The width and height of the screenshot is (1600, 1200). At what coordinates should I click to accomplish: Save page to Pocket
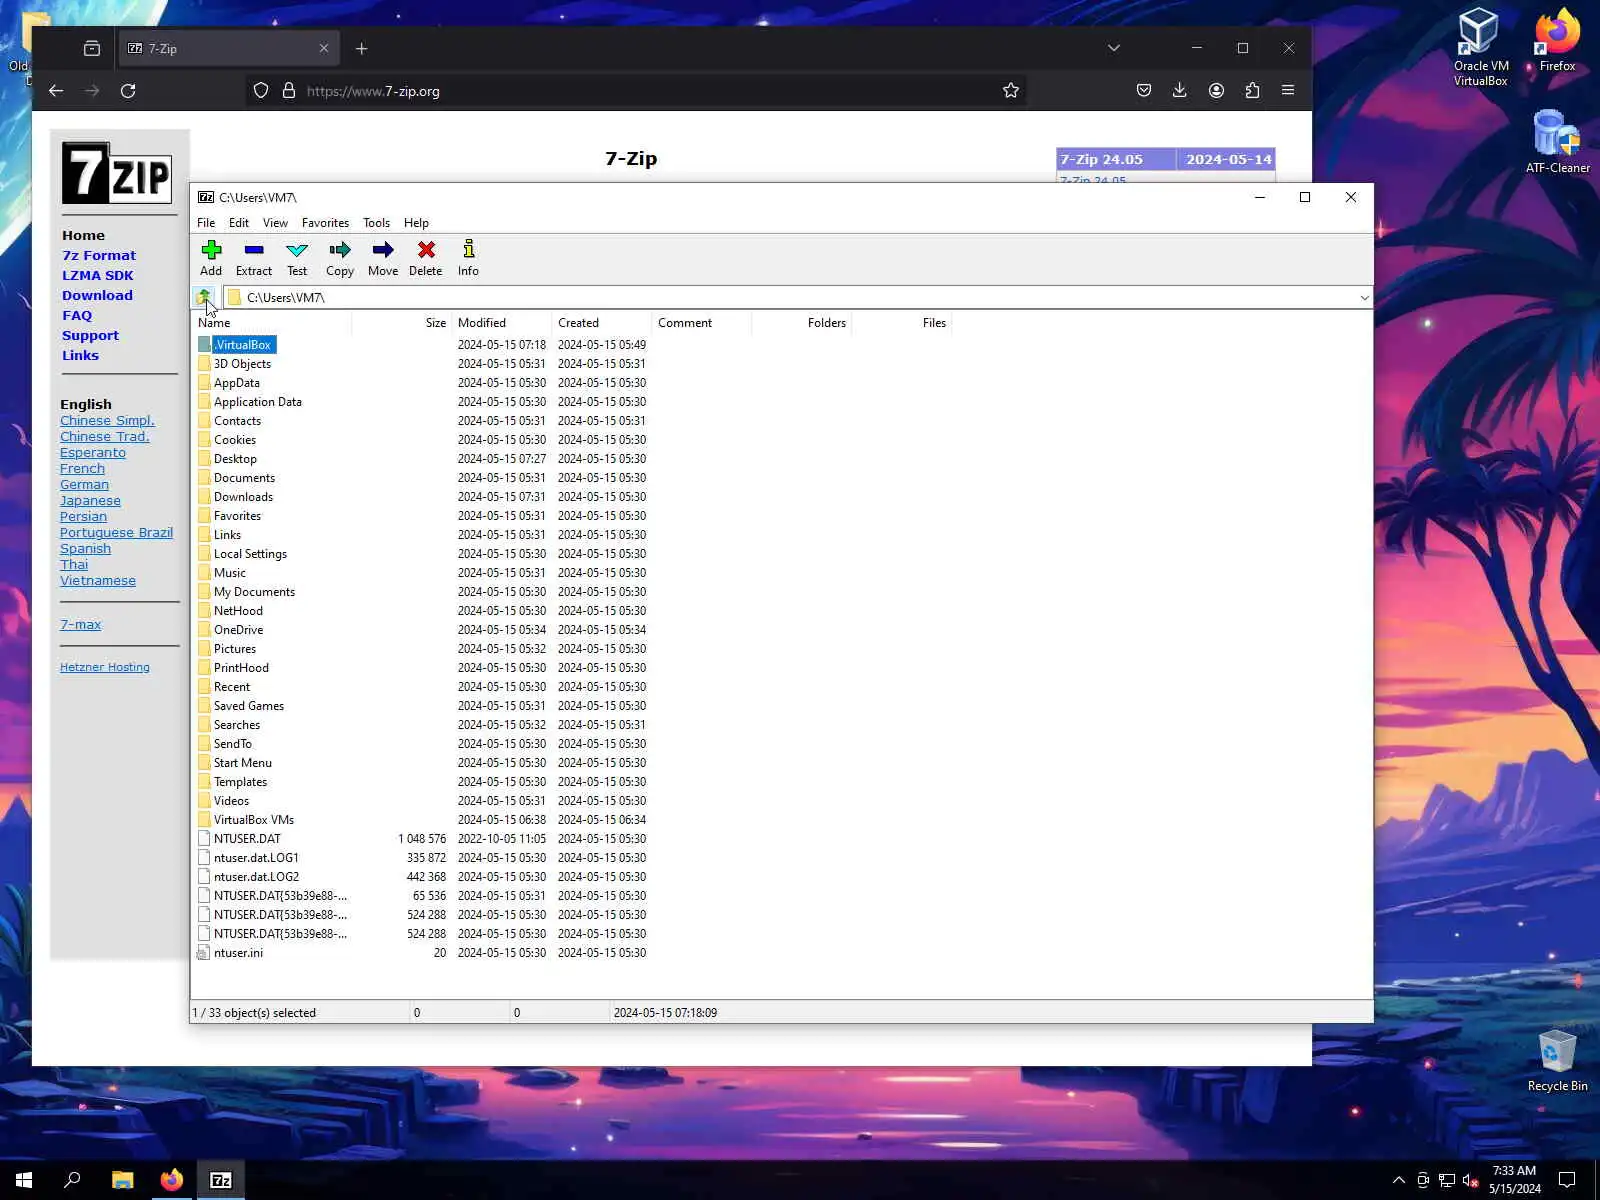click(1144, 91)
